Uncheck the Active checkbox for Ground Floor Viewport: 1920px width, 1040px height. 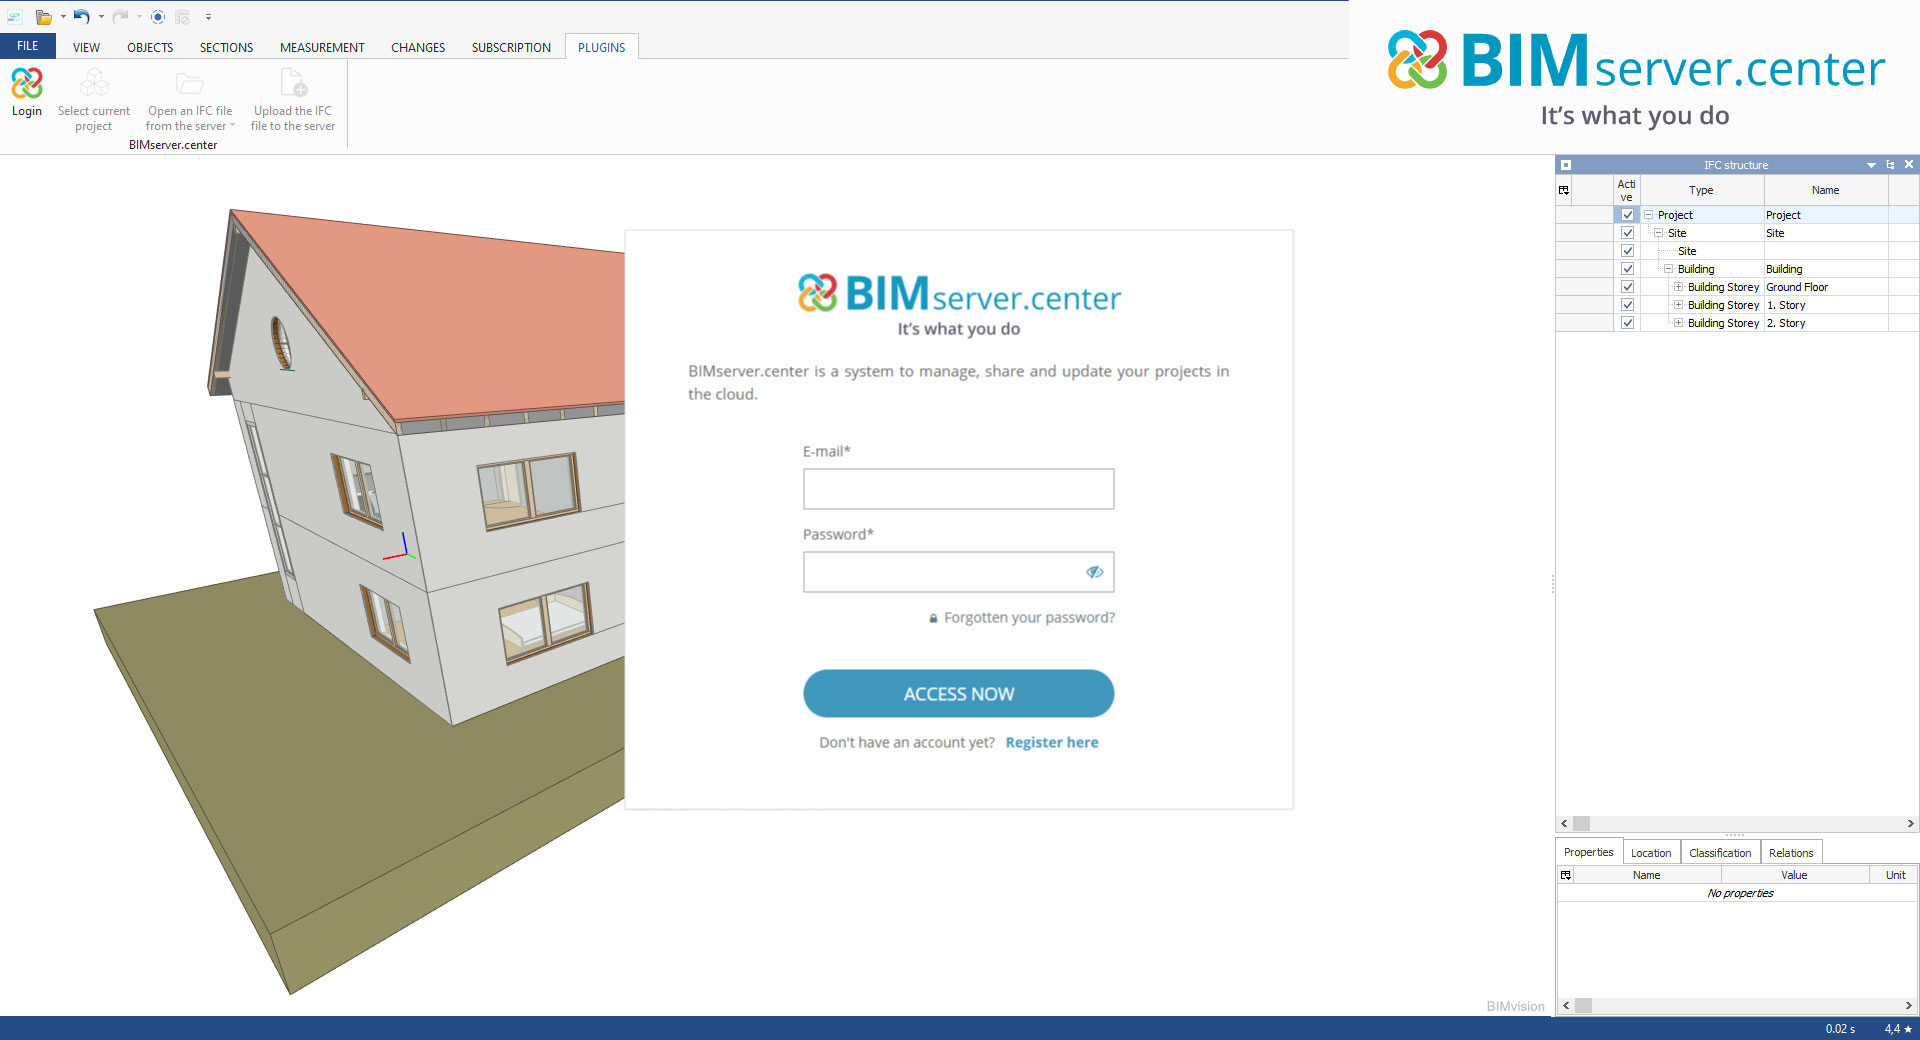click(1627, 287)
